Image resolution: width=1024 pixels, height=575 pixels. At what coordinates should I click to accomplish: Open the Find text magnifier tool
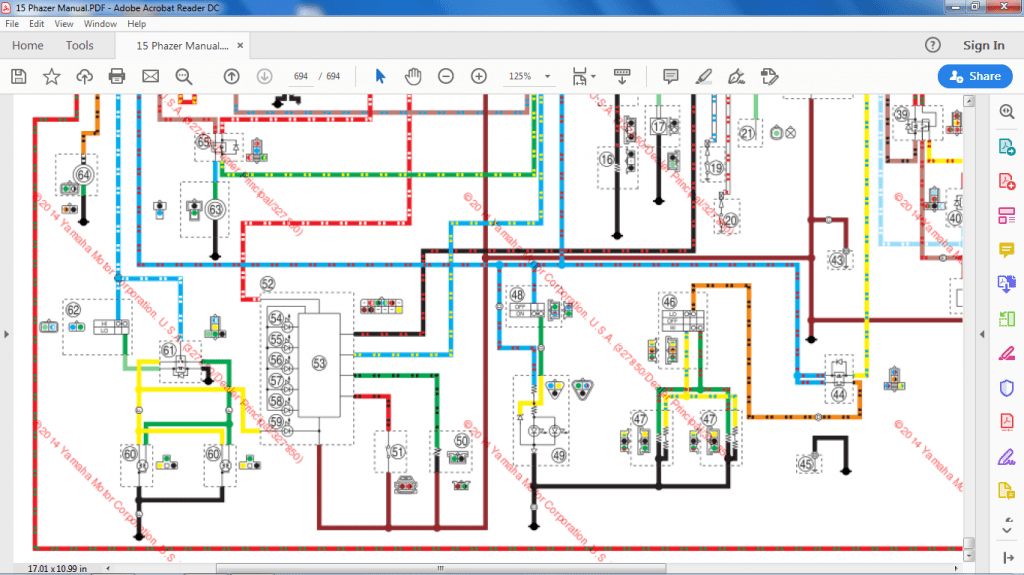tap(184, 76)
